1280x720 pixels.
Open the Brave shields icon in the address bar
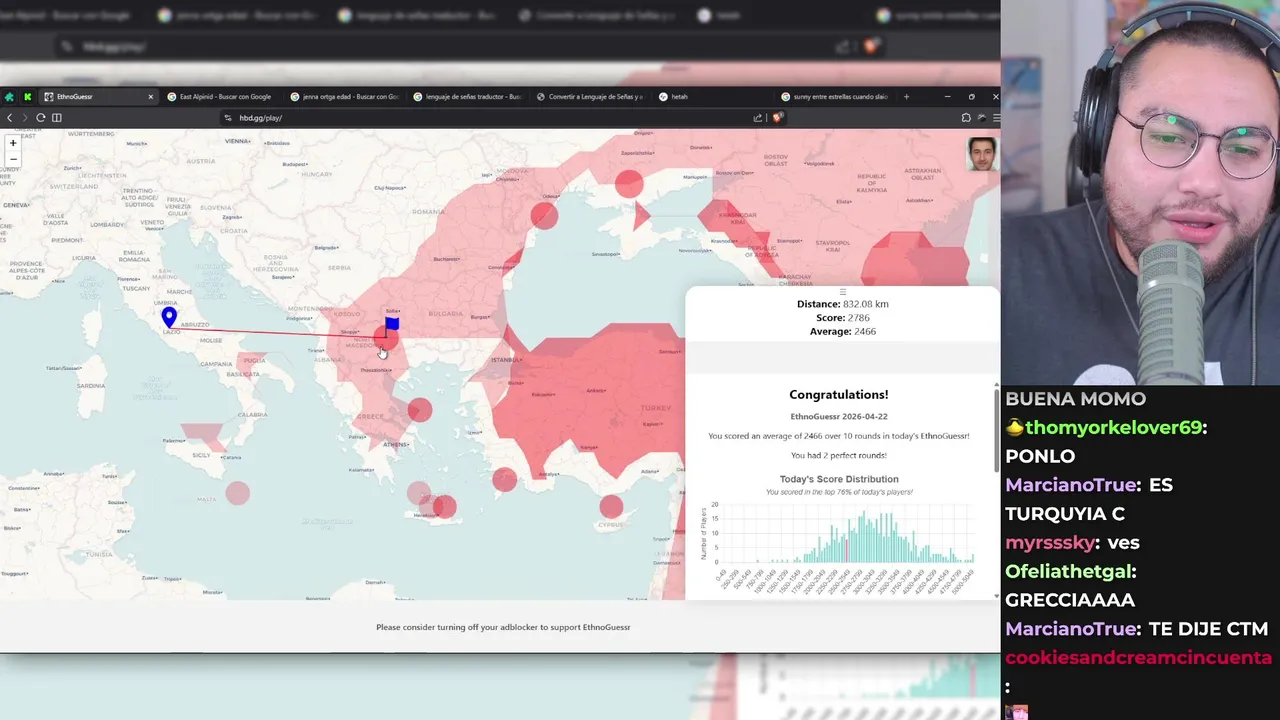coord(776,118)
